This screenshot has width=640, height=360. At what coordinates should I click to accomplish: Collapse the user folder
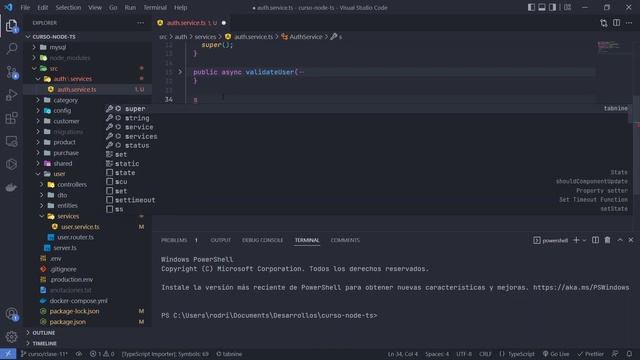[59, 174]
